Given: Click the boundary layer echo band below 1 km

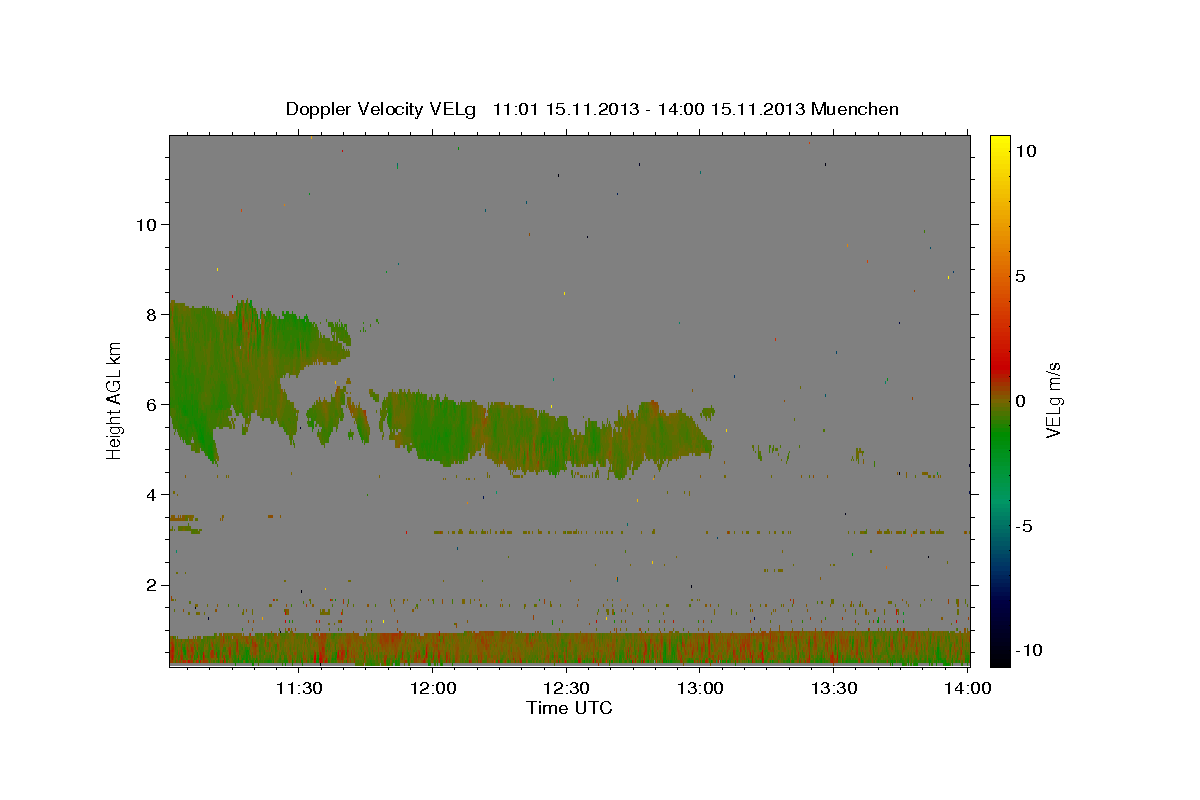Looking at the screenshot, I should (x=570, y=648).
